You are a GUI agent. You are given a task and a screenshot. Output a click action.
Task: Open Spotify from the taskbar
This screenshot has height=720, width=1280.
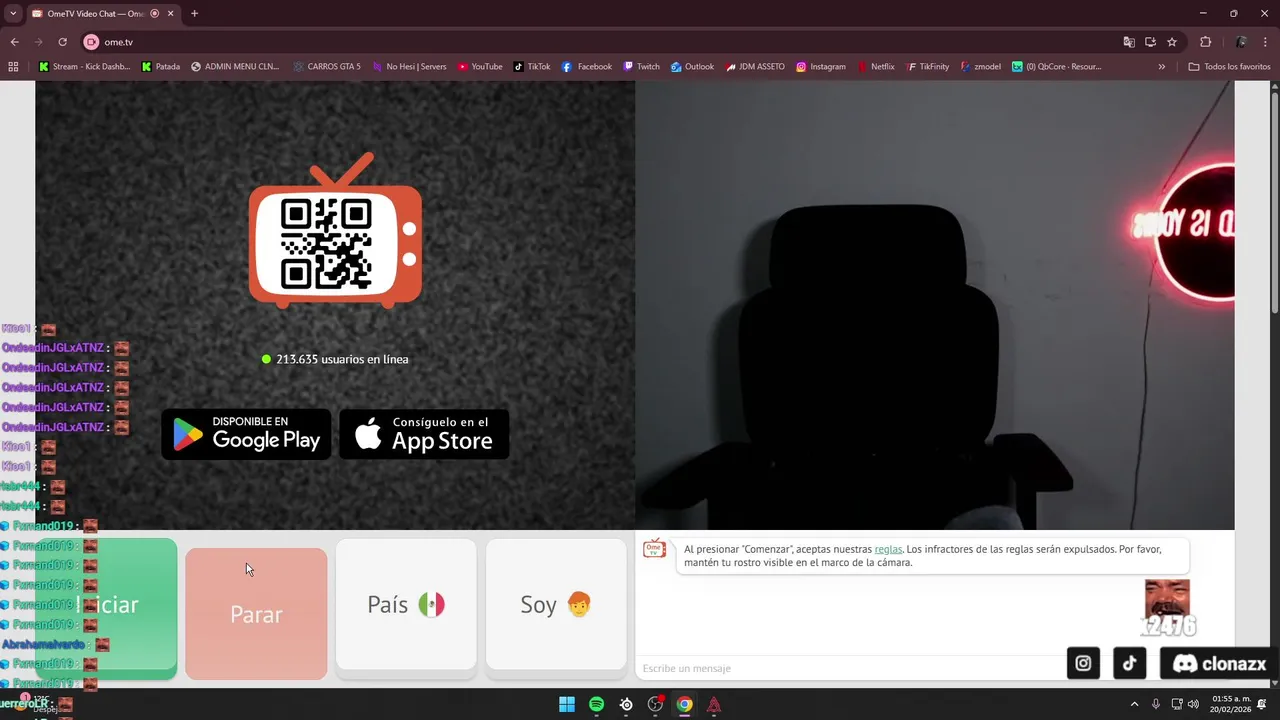coord(596,704)
